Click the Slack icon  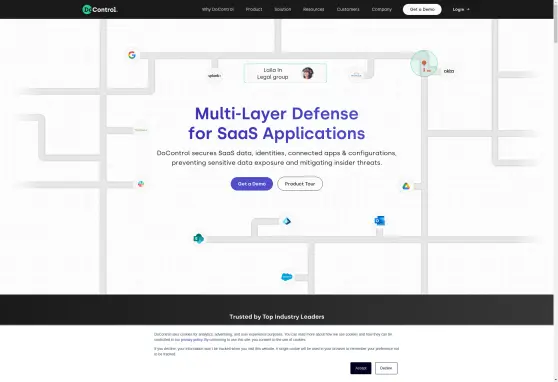(x=141, y=184)
